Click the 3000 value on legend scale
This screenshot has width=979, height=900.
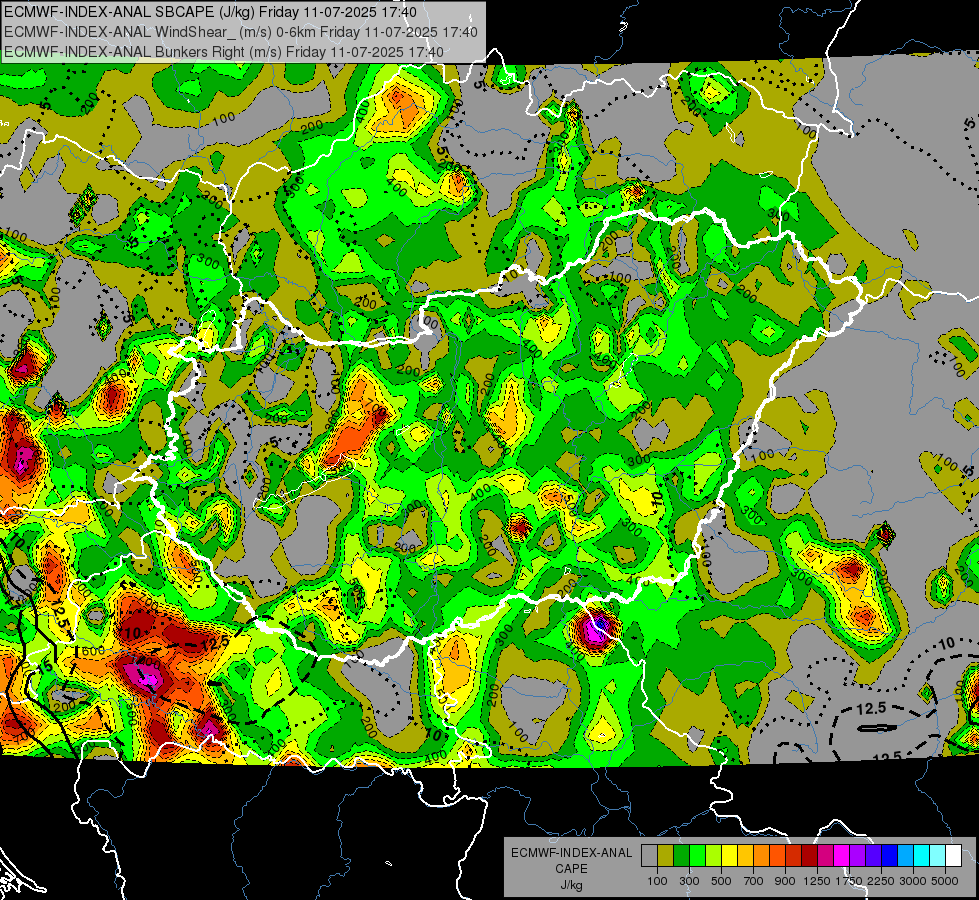click(x=912, y=881)
